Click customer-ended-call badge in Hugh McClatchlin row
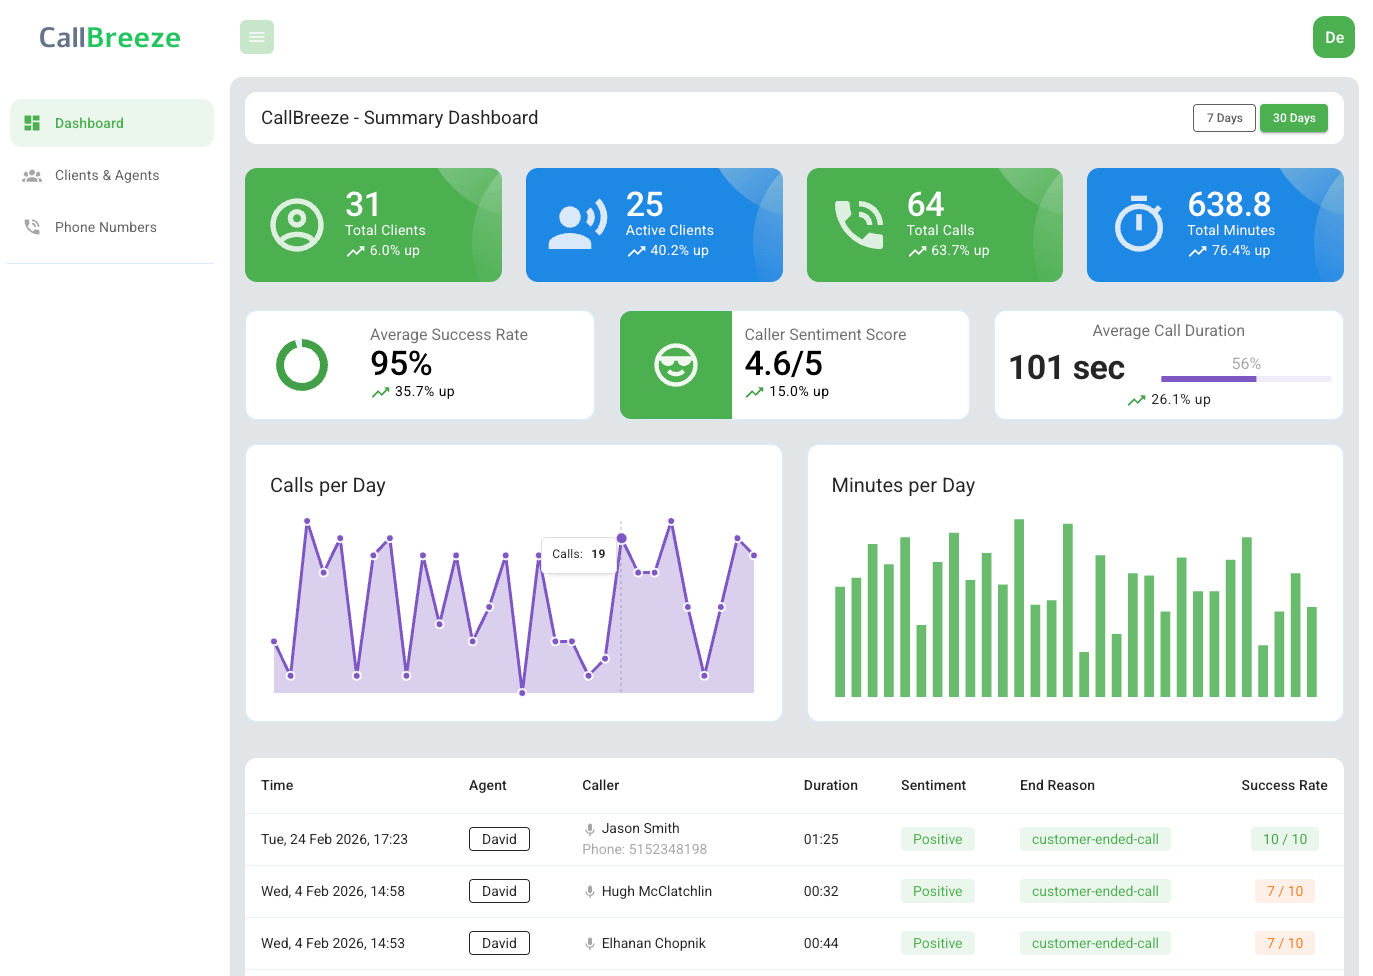Screen dimensions: 1373x976 pos(1095,891)
